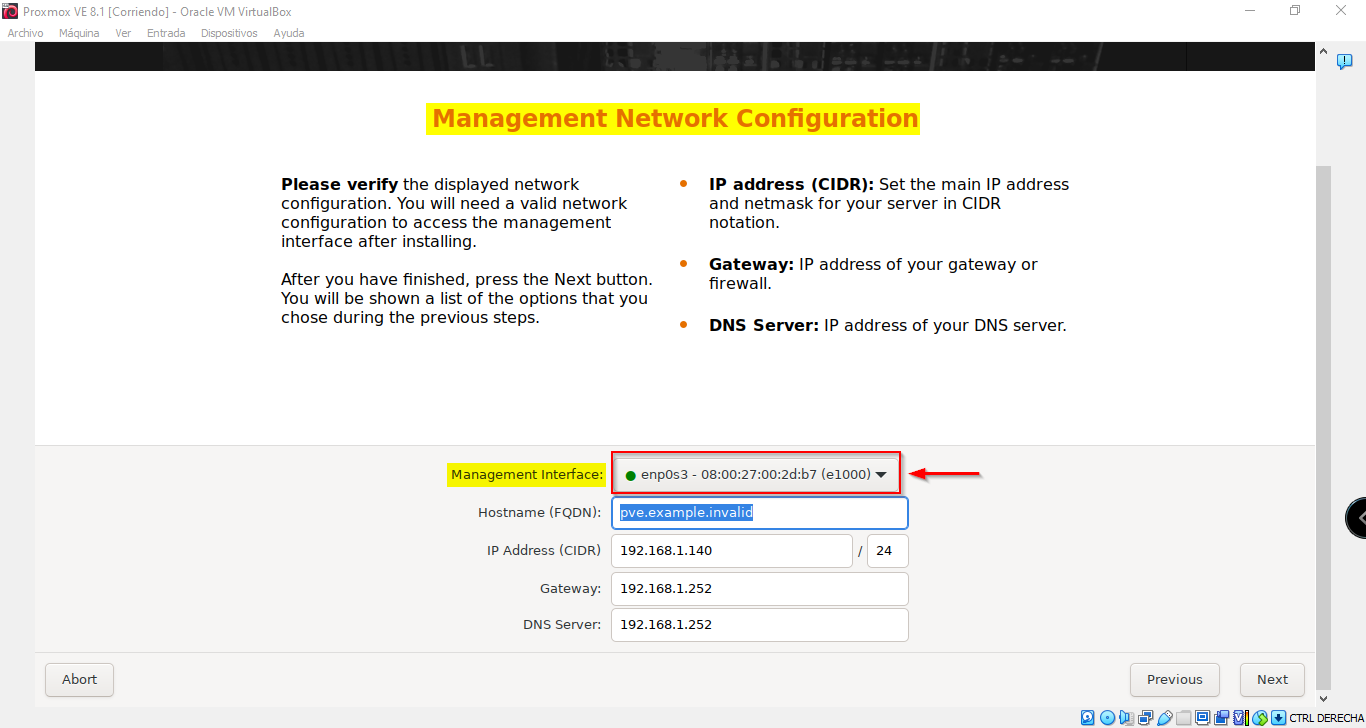This screenshot has width=1366, height=728.
Task: Click the Abort button
Action: [79, 680]
